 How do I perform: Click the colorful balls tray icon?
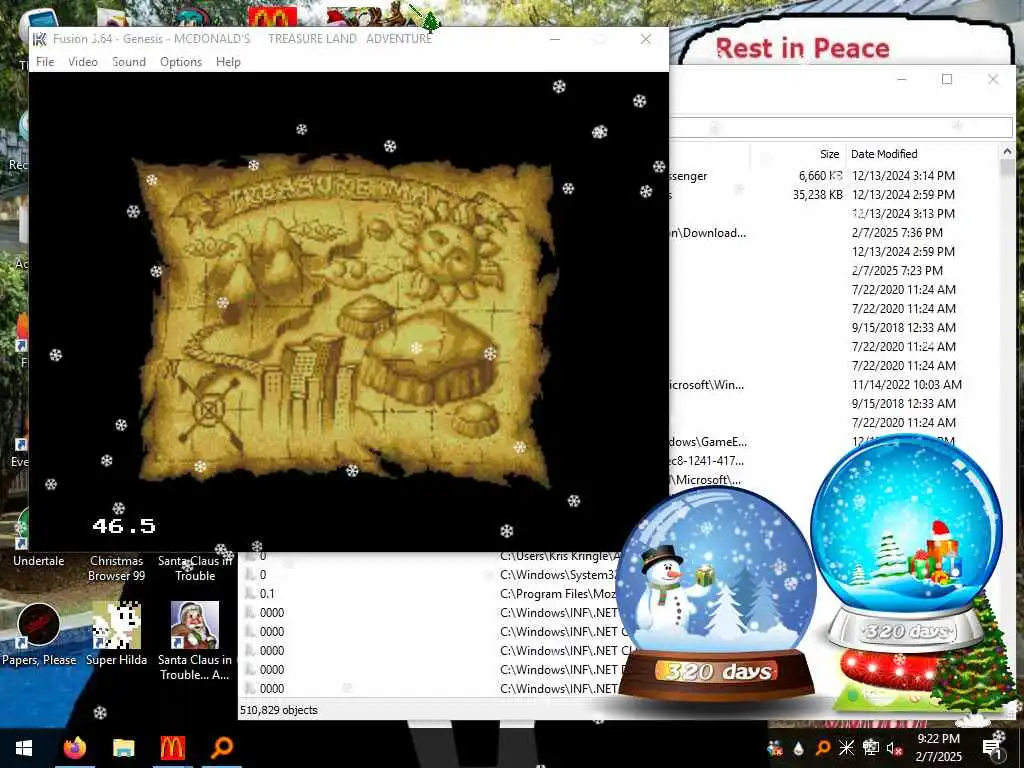click(x=775, y=748)
